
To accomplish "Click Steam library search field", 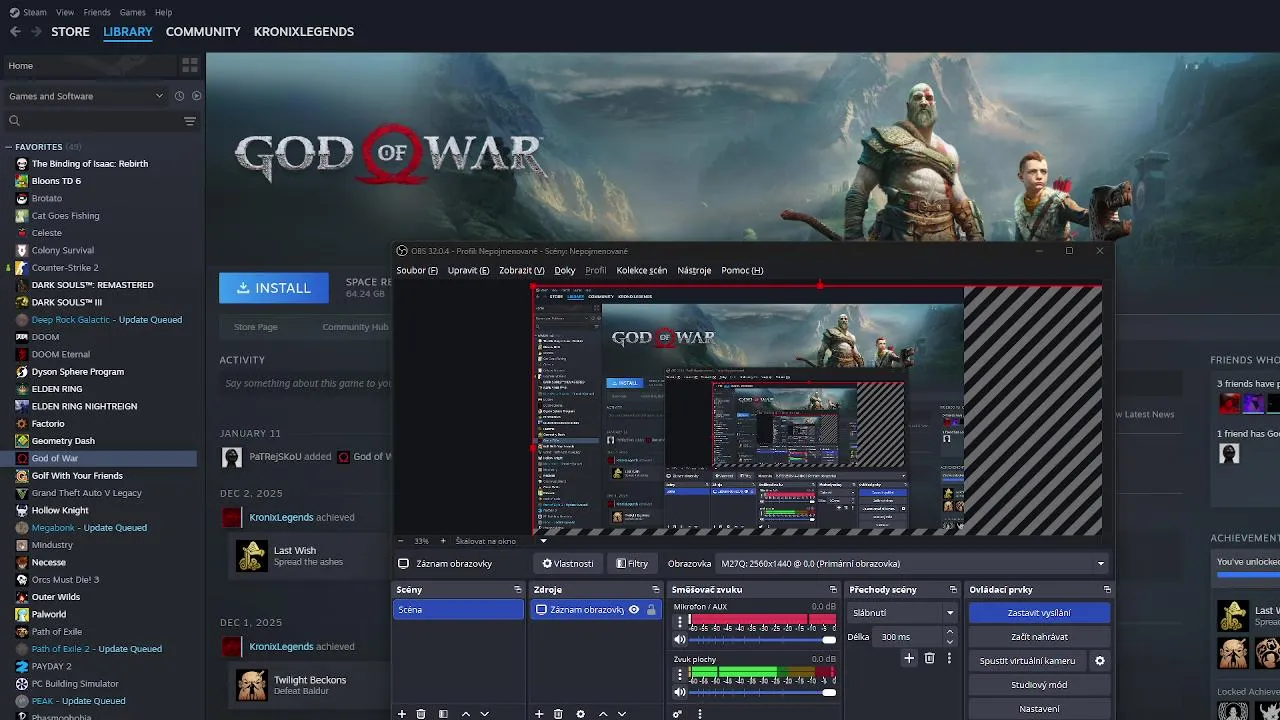I will [95, 121].
